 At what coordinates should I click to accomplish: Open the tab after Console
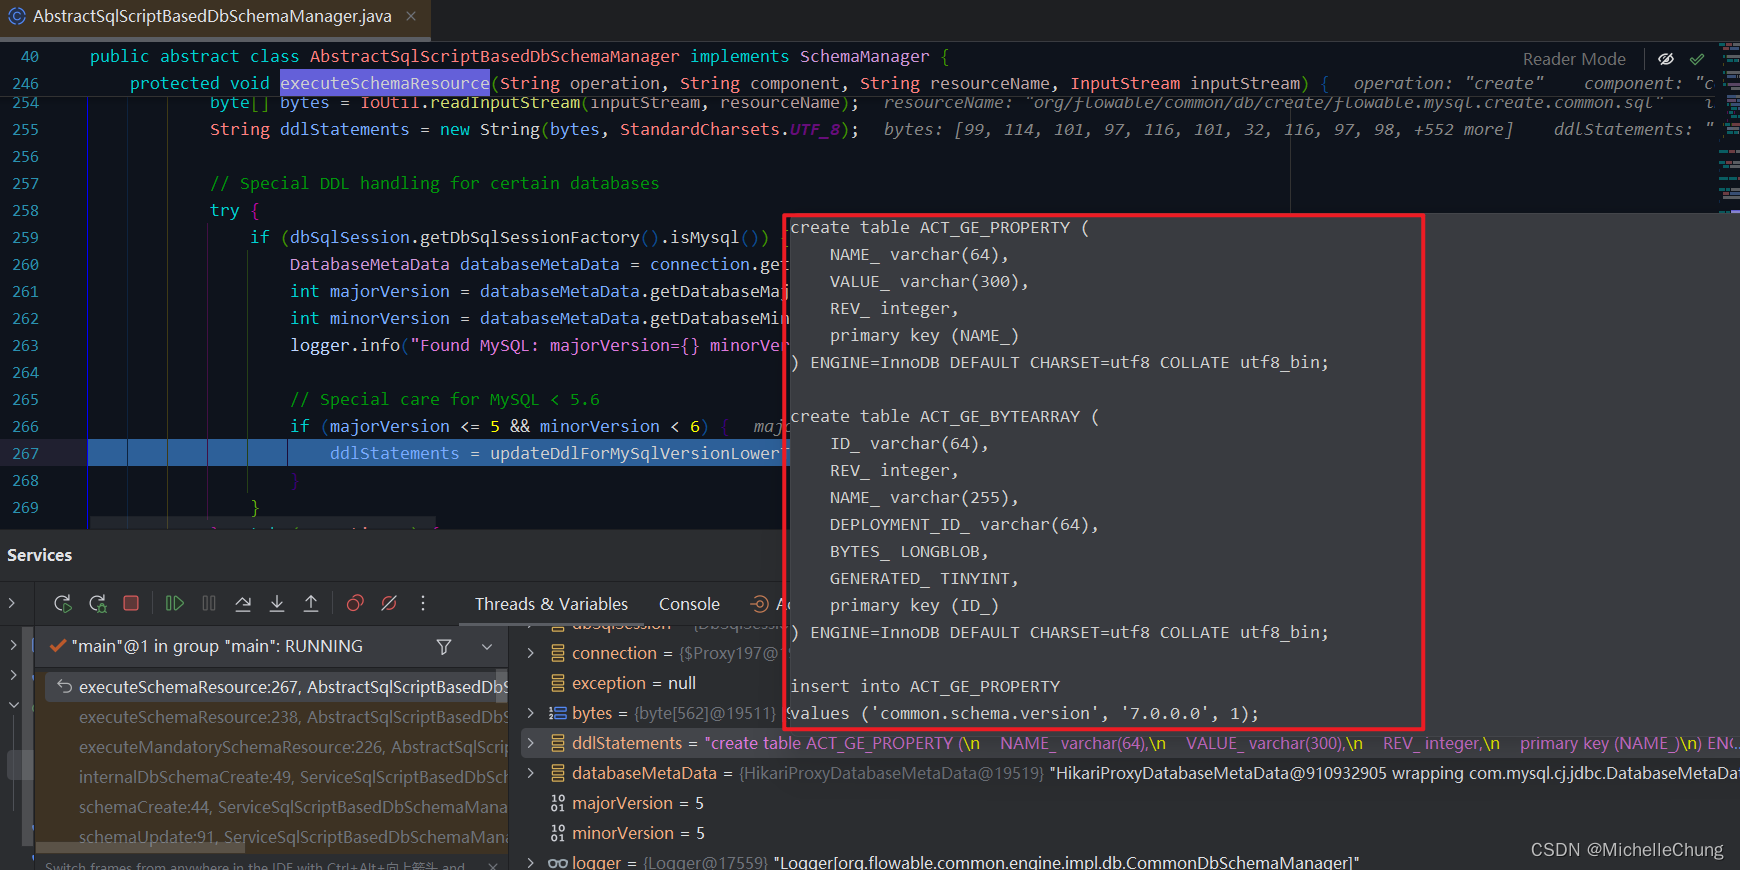(x=768, y=604)
